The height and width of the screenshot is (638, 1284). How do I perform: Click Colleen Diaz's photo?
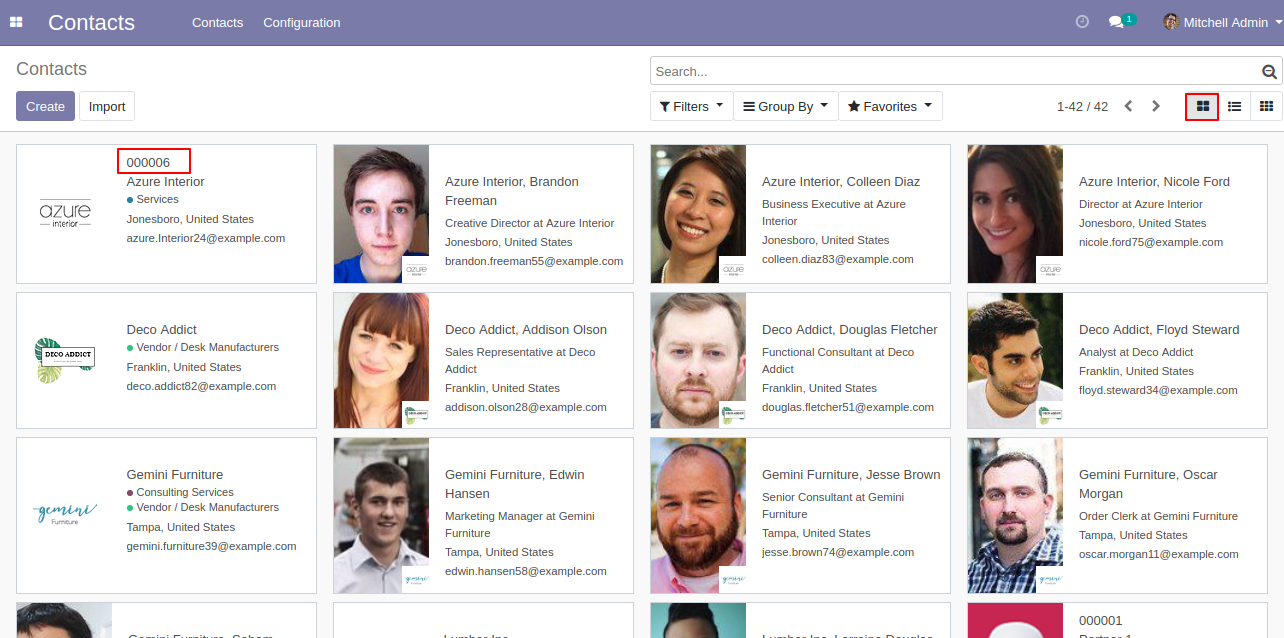tap(698, 214)
